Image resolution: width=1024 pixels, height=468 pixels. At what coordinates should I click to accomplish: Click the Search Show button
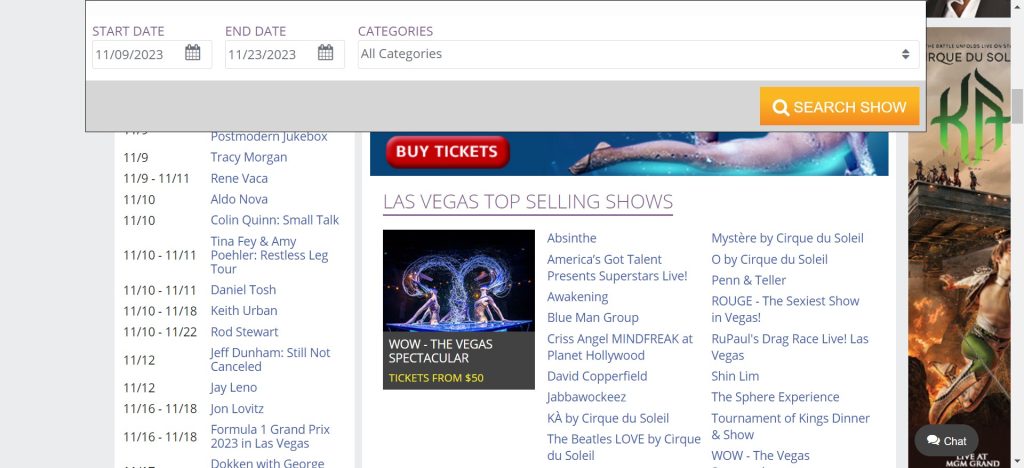click(839, 106)
